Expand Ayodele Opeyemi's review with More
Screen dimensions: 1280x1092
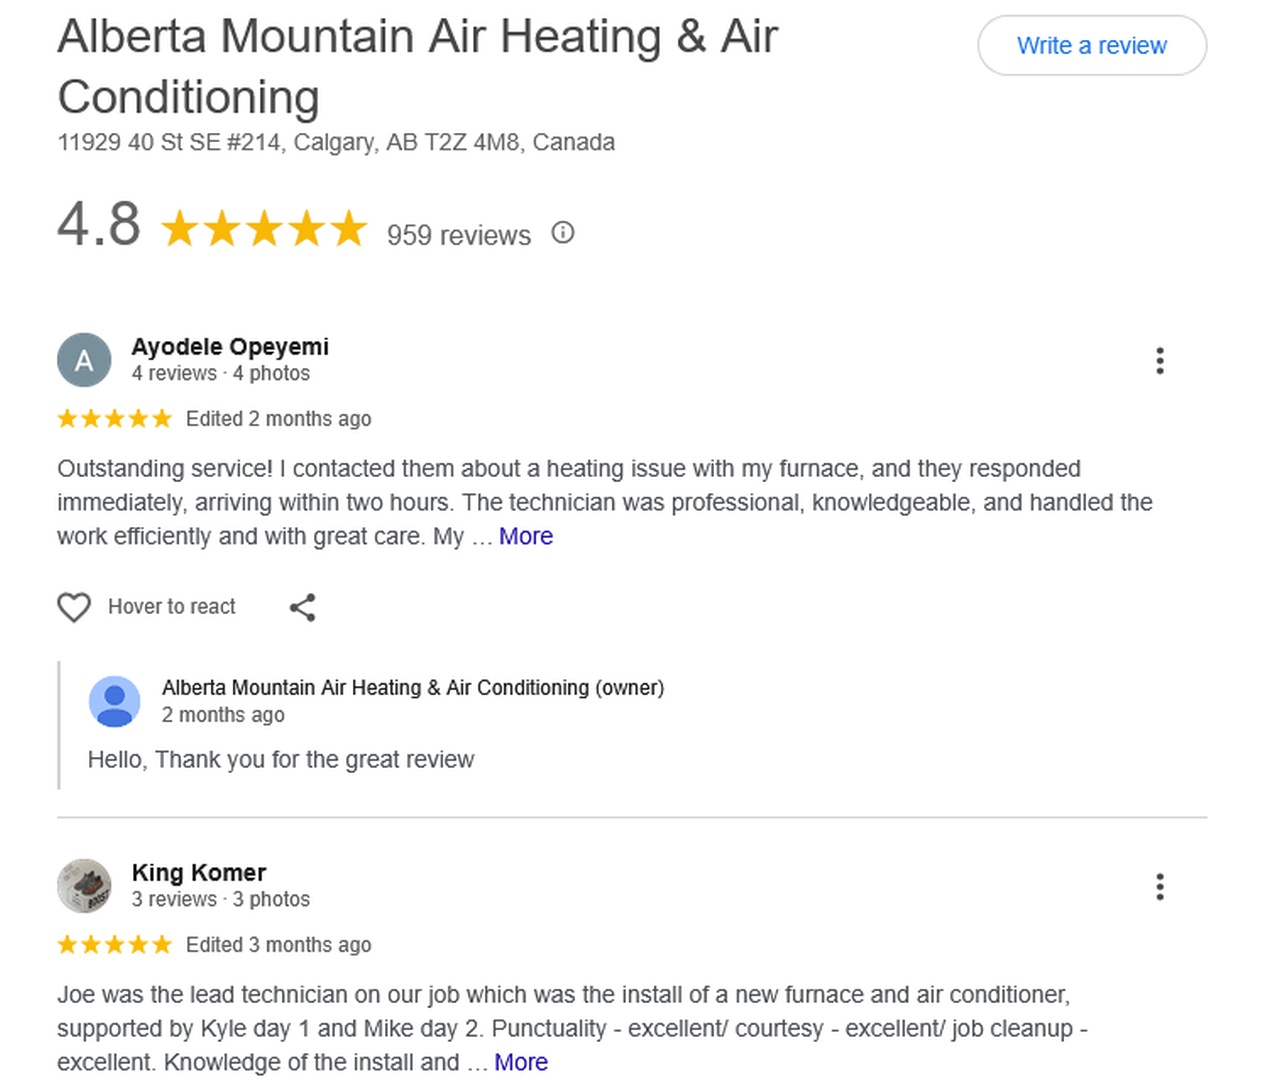tap(525, 537)
